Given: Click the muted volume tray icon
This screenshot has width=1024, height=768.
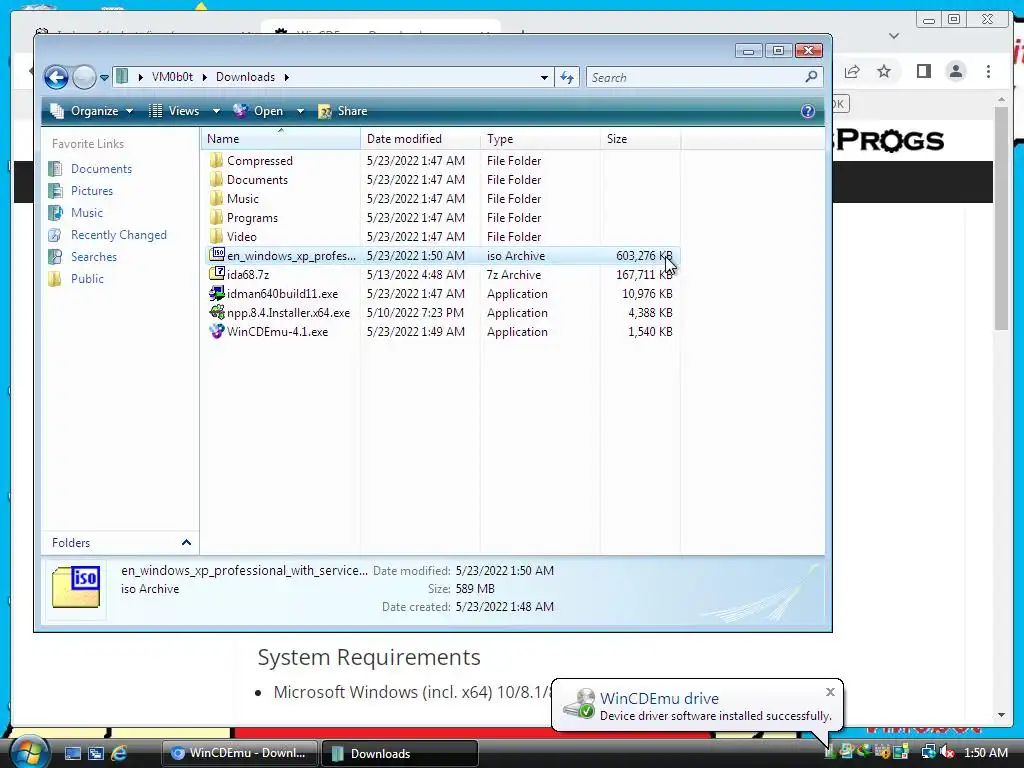Looking at the screenshot, I should [x=947, y=753].
